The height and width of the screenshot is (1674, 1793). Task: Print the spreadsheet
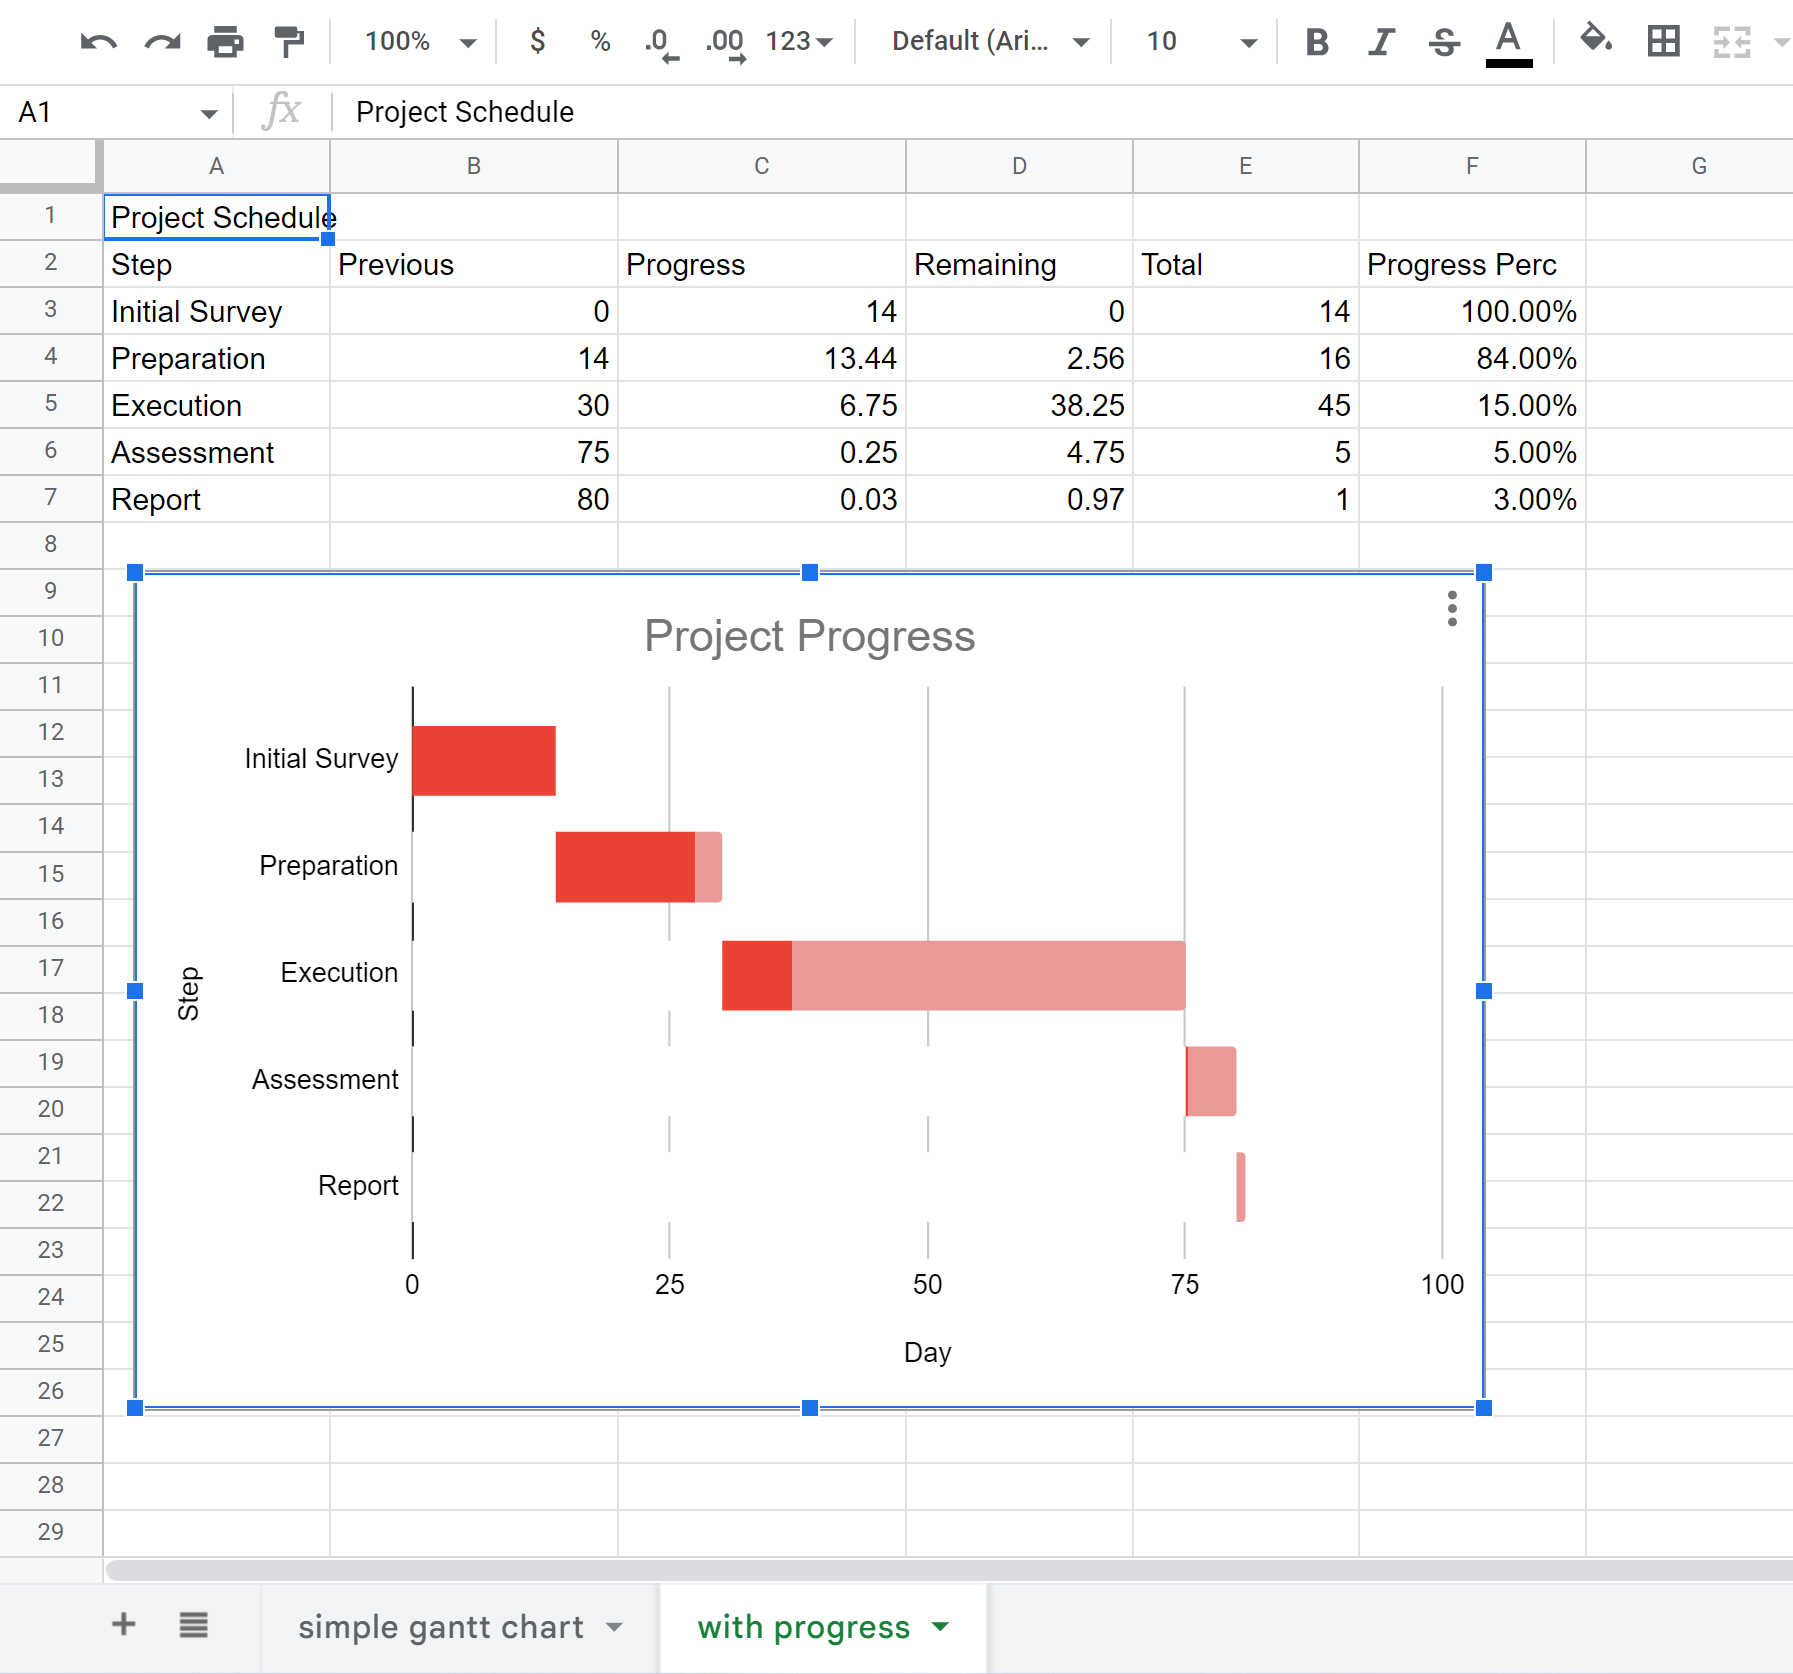coord(225,42)
